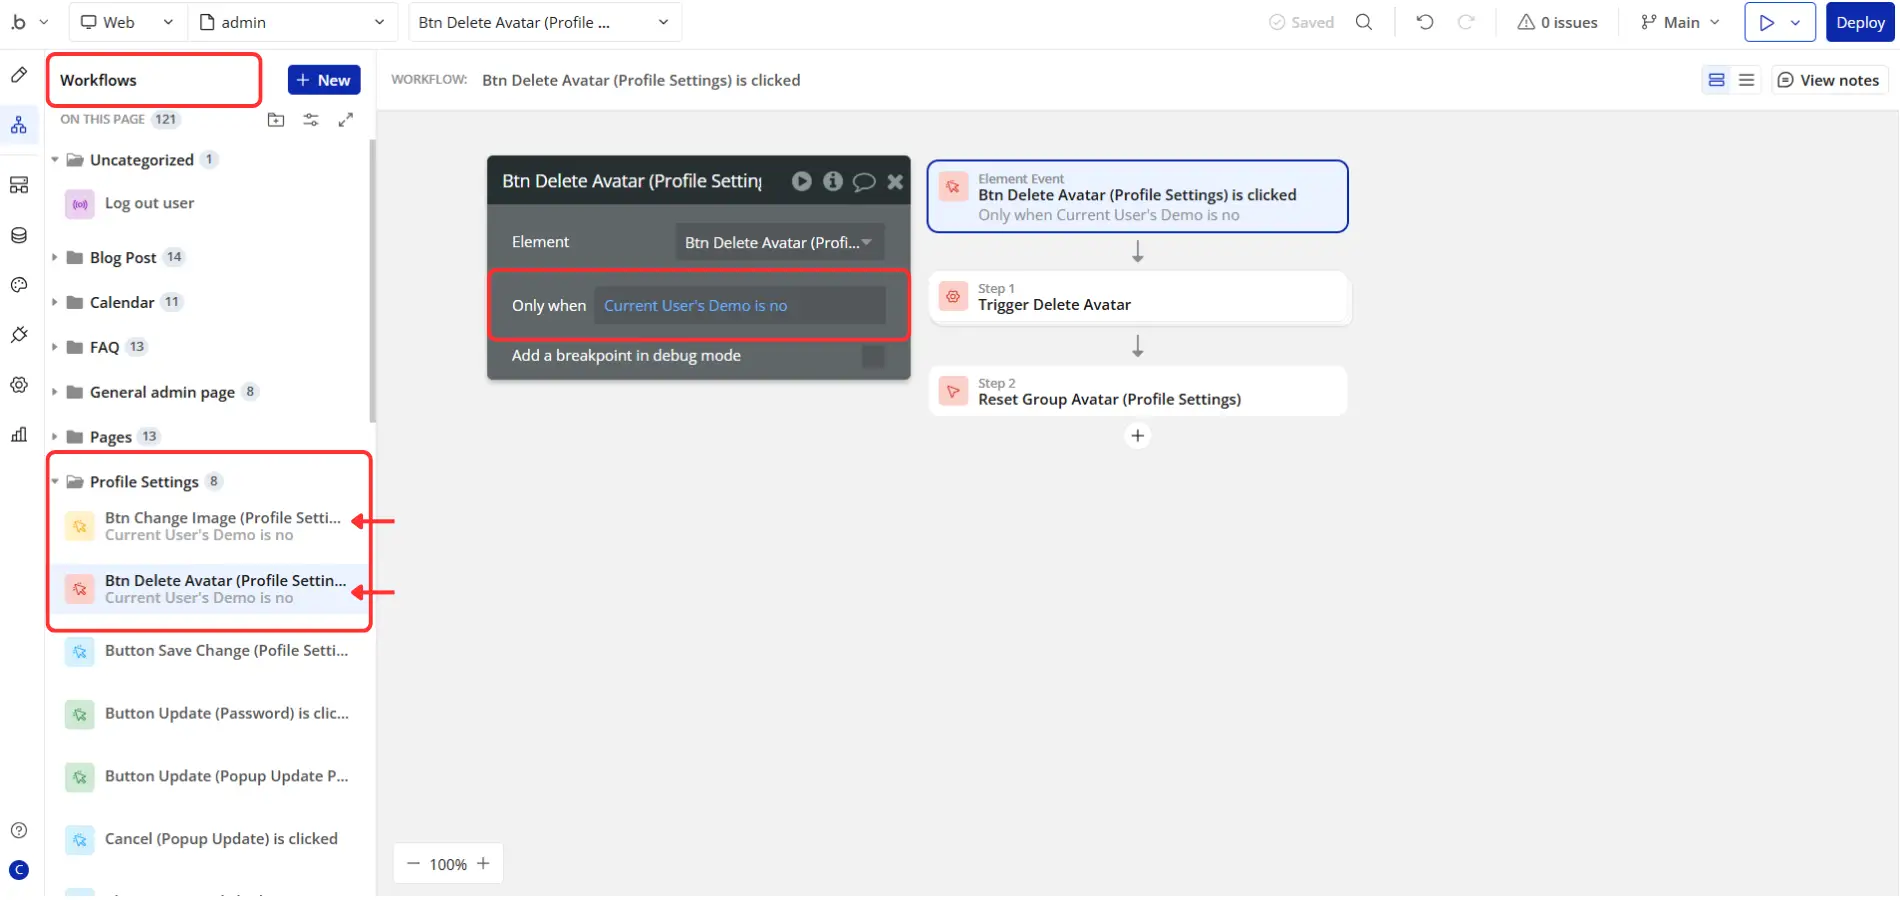
Task: Open the Styles palette icon
Action: pyautogui.click(x=19, y=285)
